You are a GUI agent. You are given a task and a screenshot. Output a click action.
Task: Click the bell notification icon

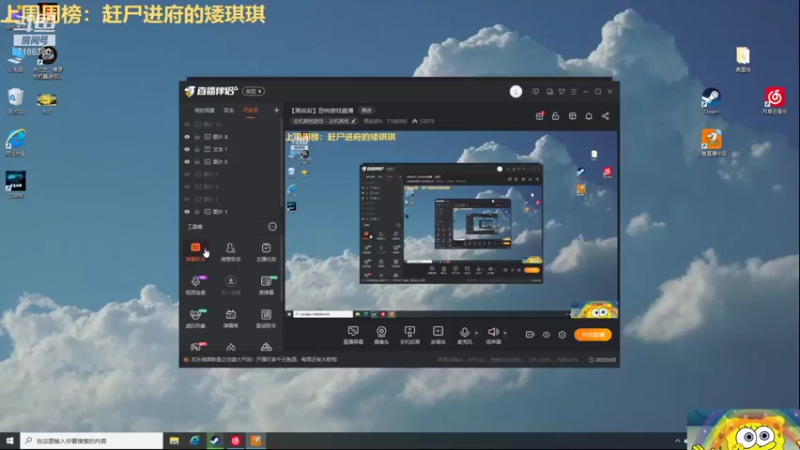(589, 116)
